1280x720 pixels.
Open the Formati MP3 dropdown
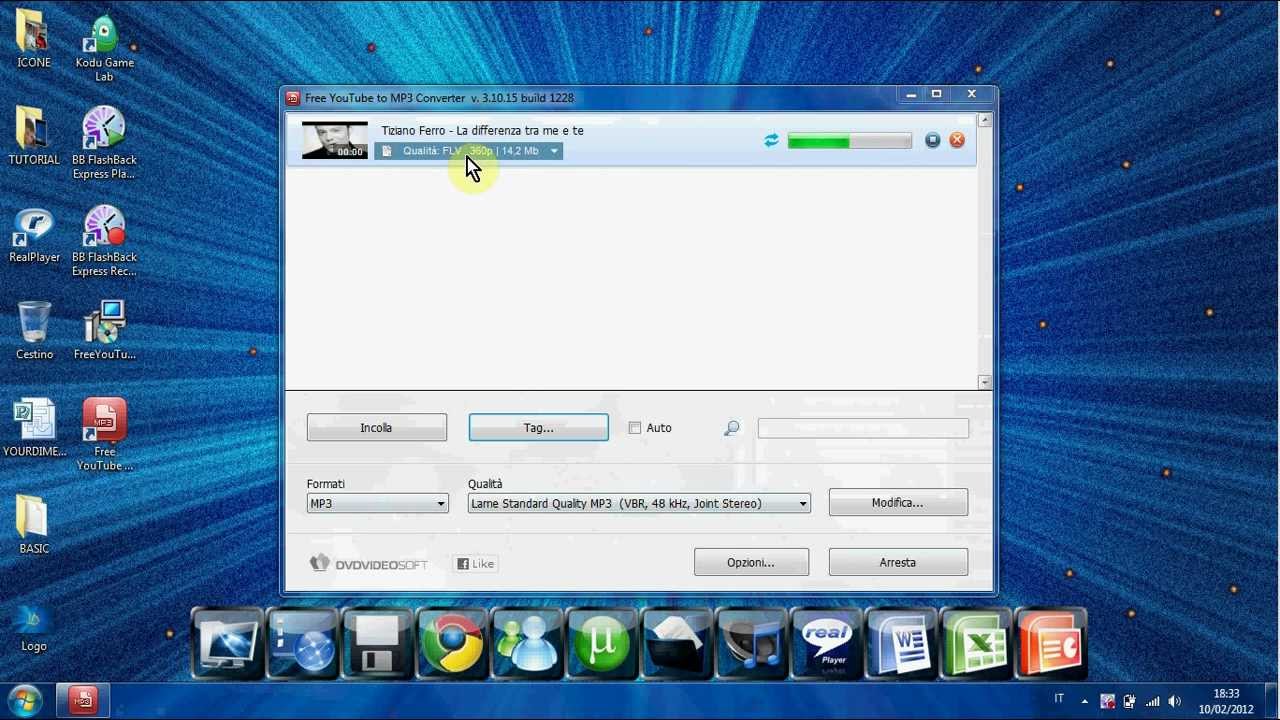click(377, 504)
